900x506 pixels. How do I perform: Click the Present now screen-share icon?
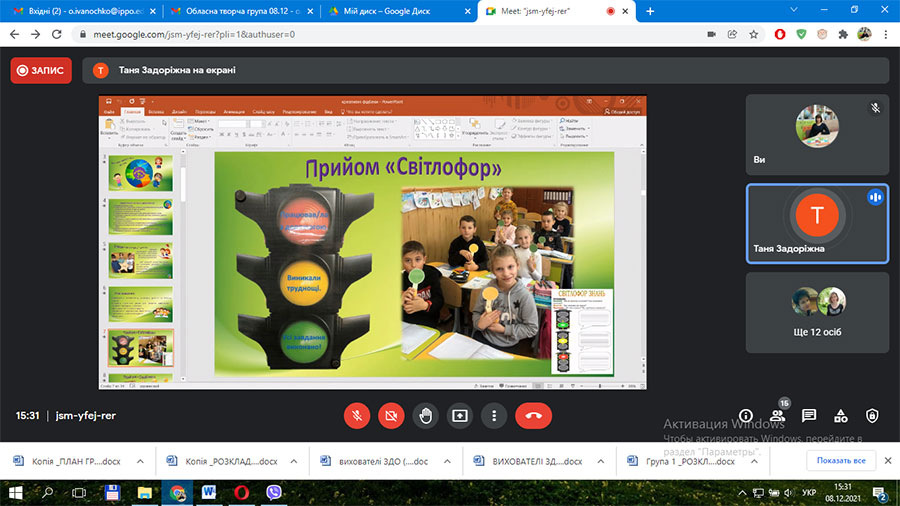point(460,415)
